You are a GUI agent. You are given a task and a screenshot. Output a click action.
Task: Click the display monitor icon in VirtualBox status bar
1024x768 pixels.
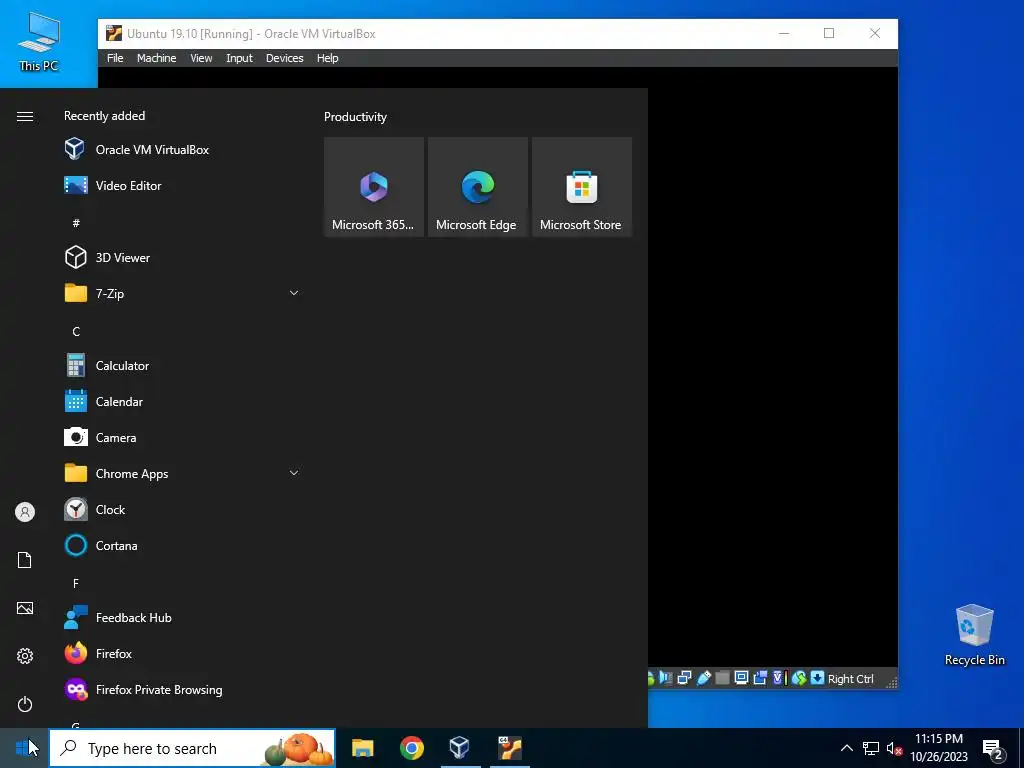point(741,678)
